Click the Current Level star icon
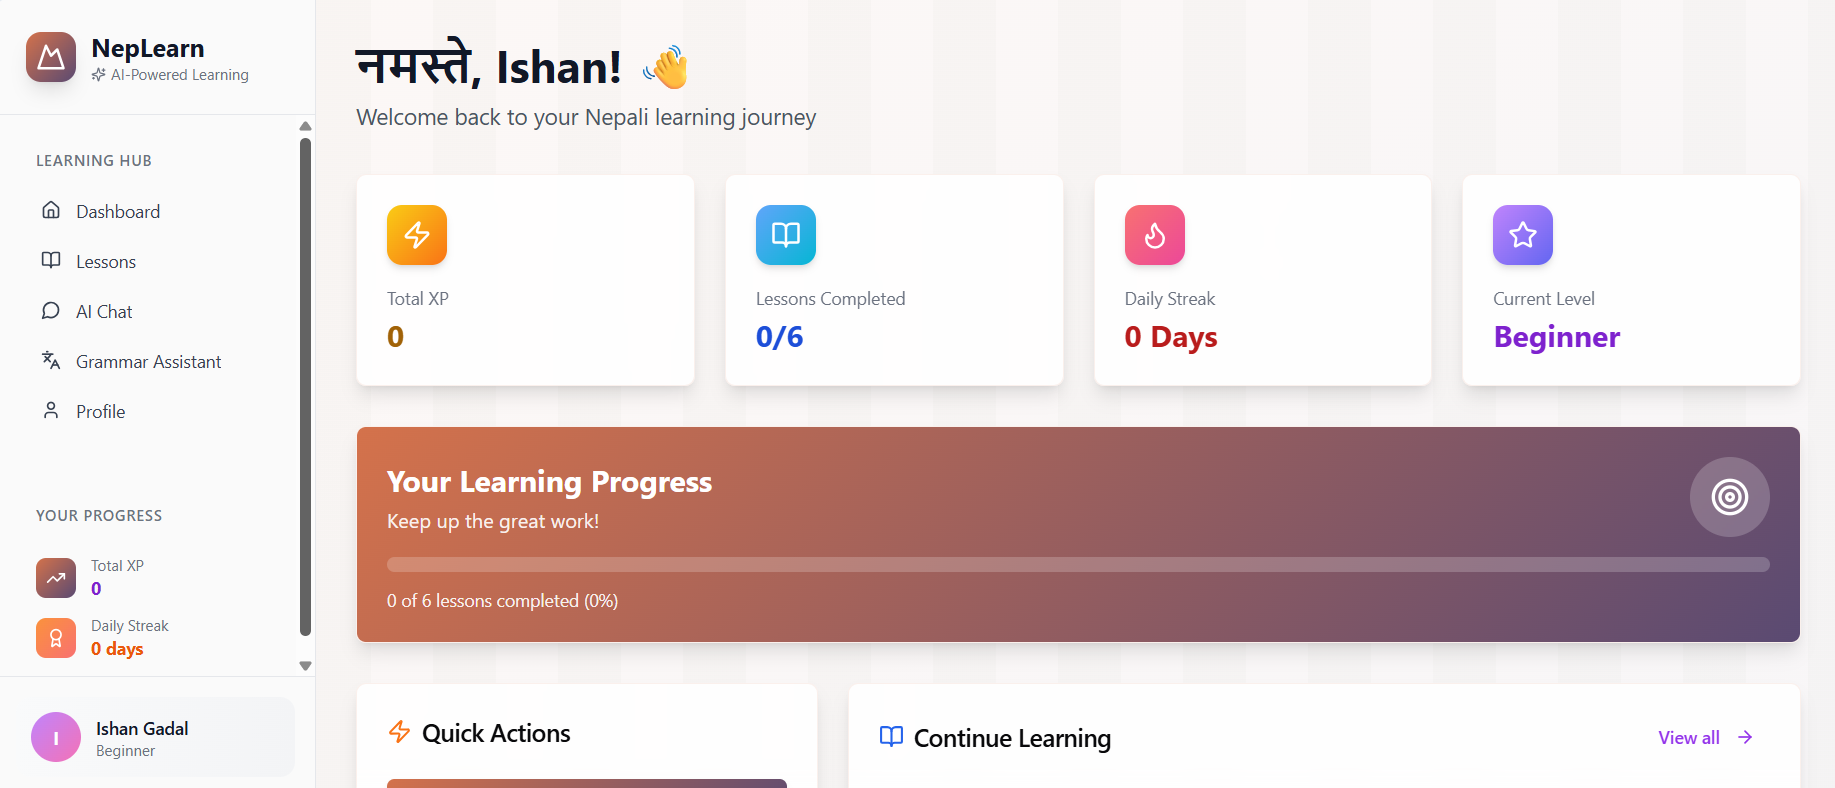Viewport: 1835px width, 788px height. click(x=1523, y=235)
